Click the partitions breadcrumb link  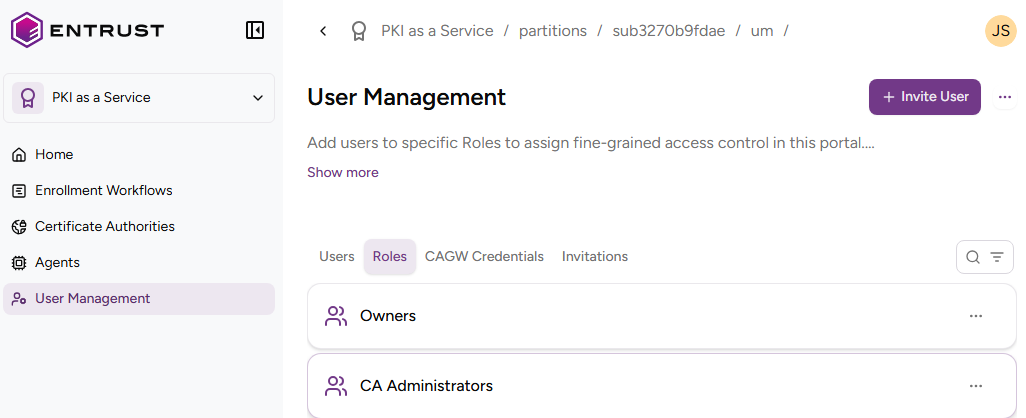click(553, 31)
